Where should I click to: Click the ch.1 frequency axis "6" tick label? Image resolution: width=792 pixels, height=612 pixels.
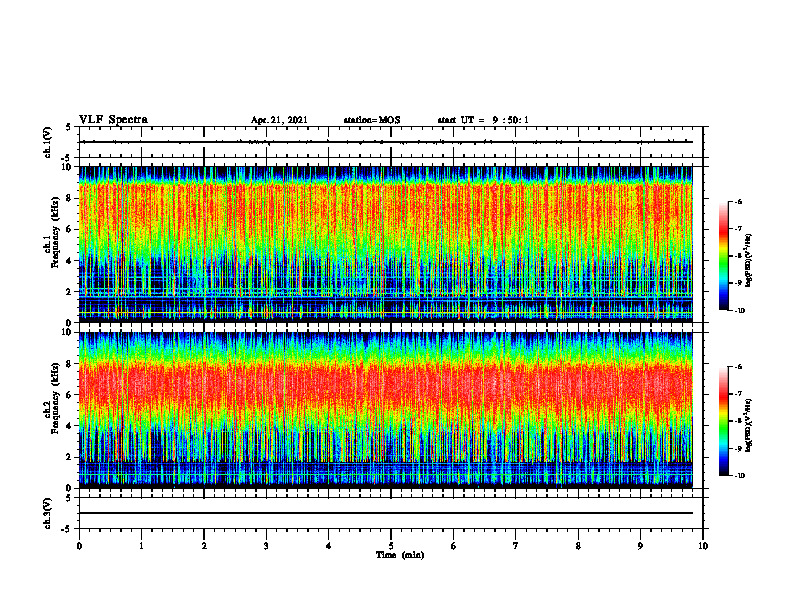70,229
